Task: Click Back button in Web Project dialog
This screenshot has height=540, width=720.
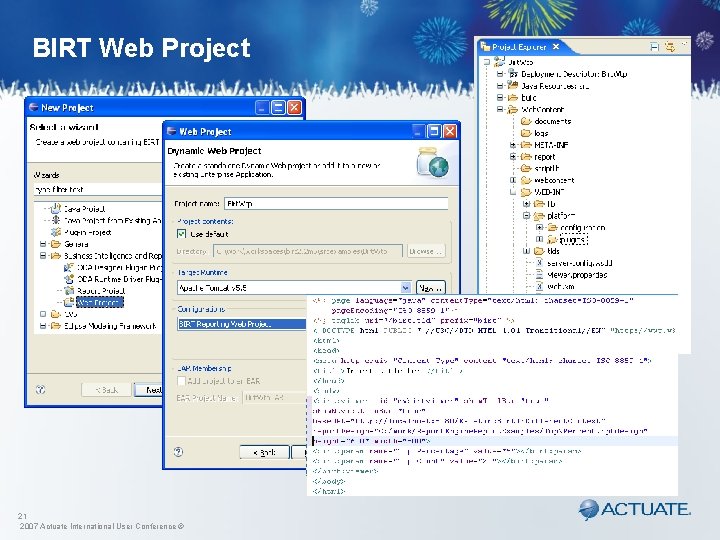Action: click(264, 452)
